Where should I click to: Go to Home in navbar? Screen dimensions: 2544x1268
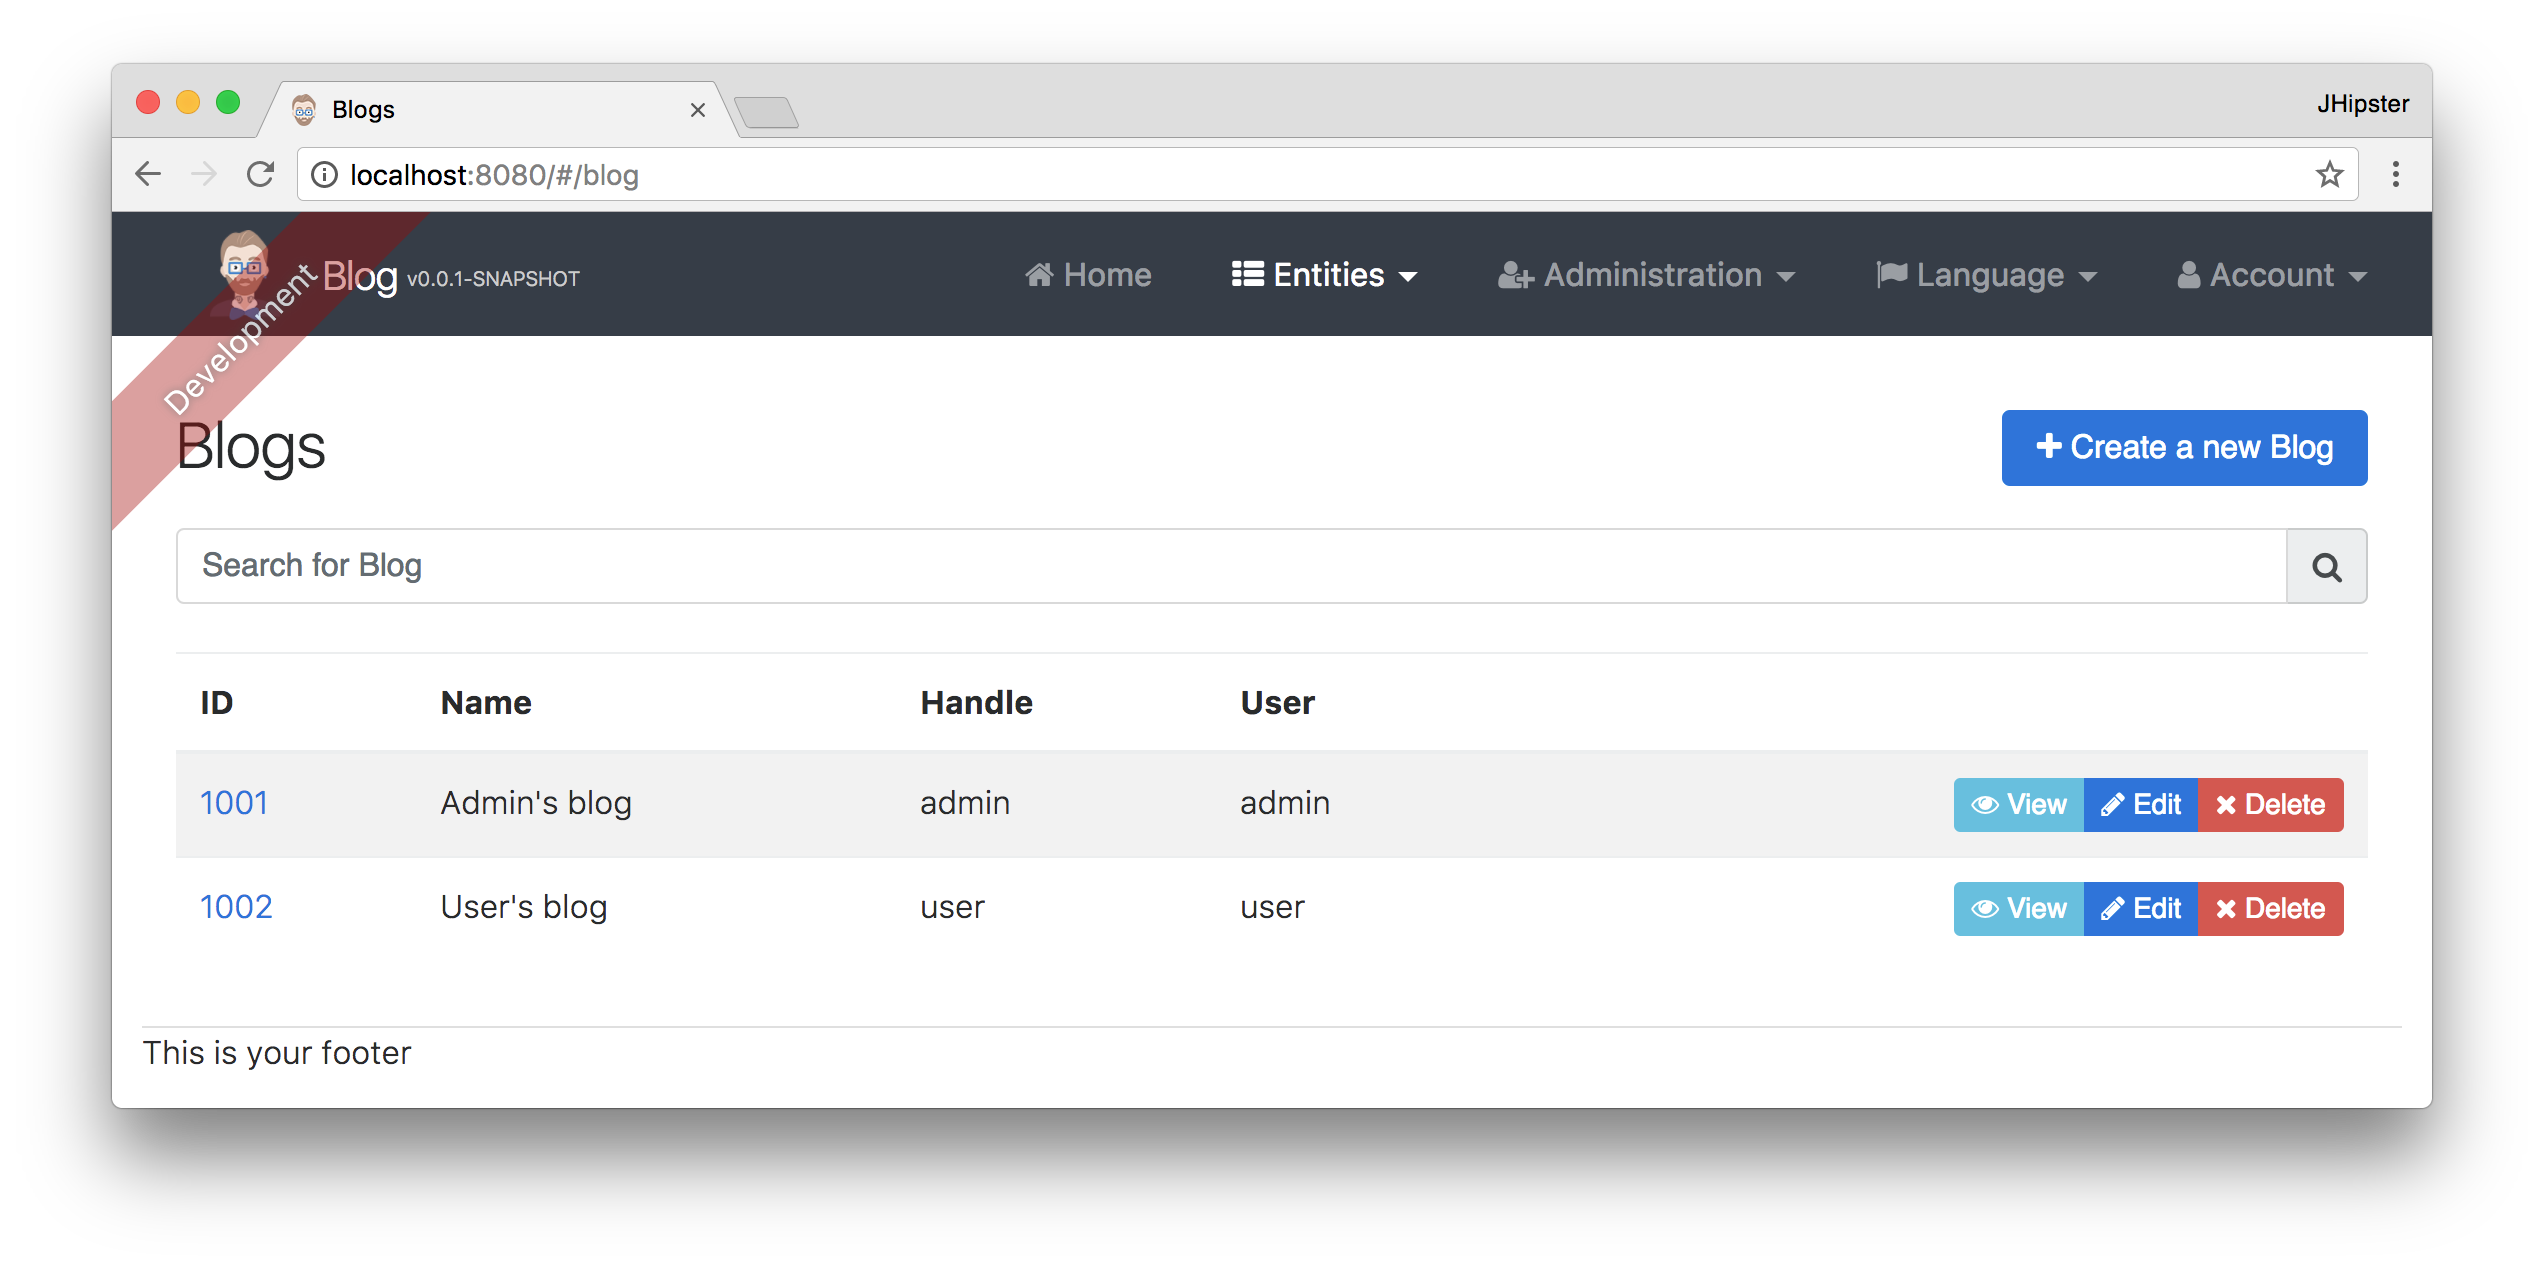tap(1088, 275)
